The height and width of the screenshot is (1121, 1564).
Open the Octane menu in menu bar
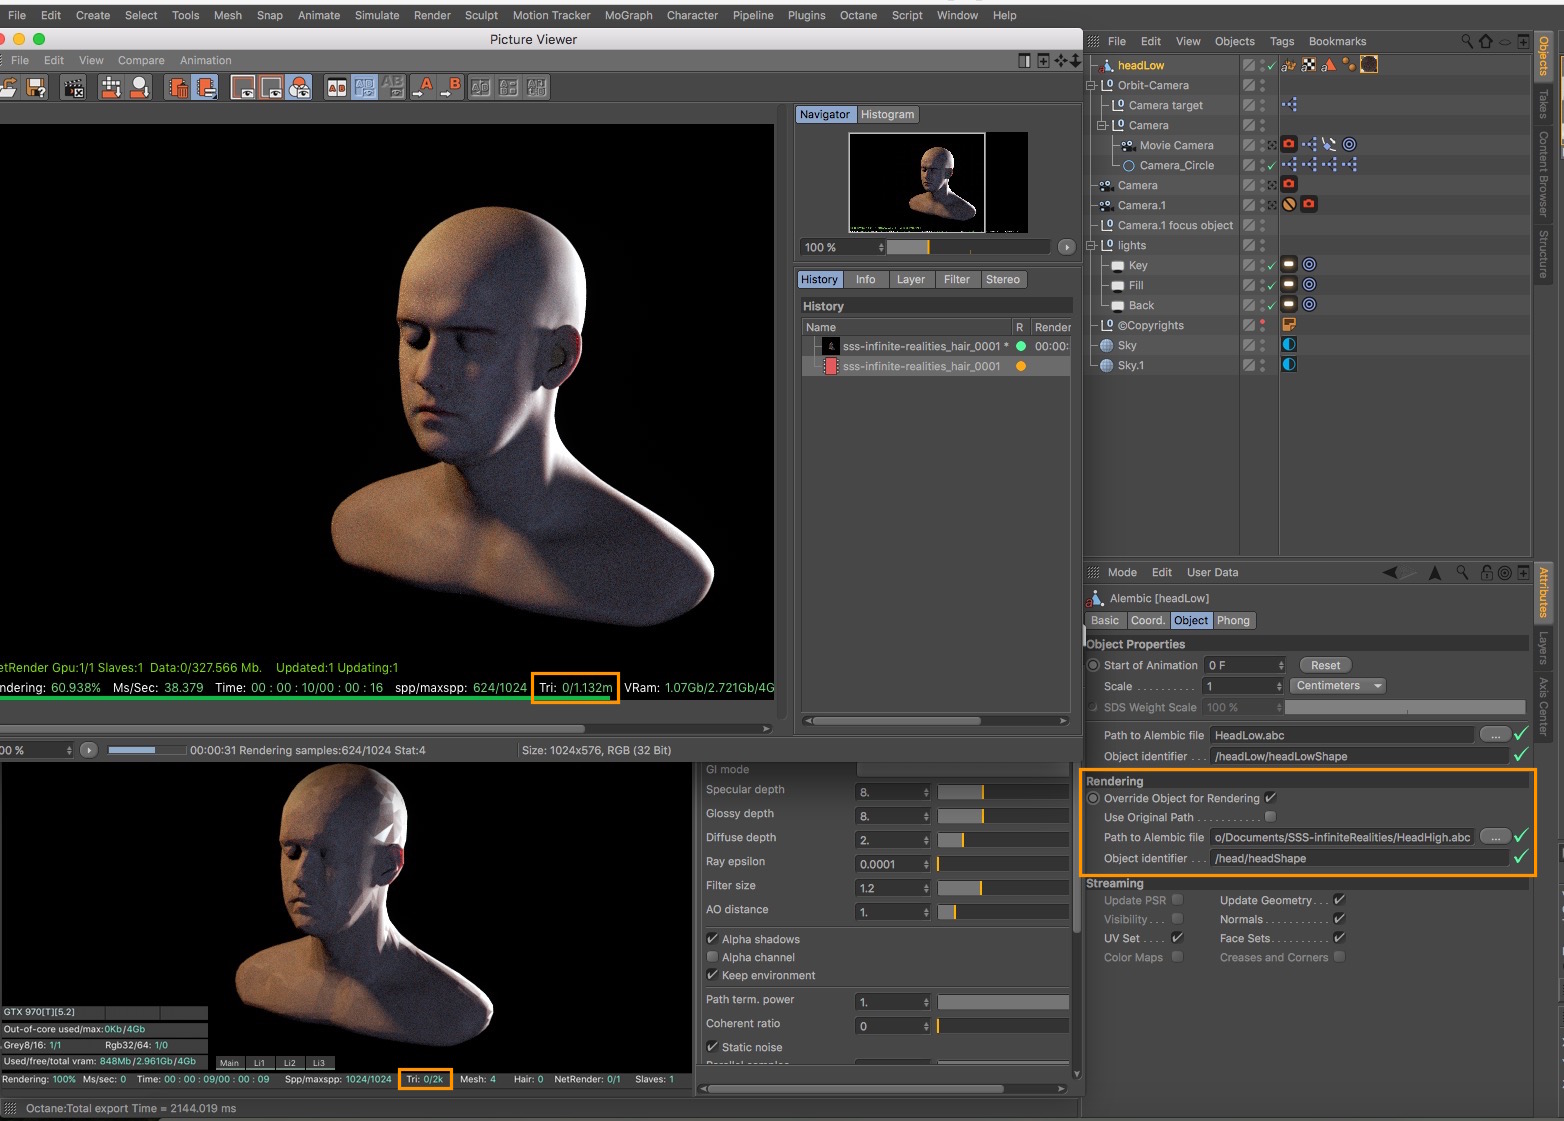(x=857, y=15)
